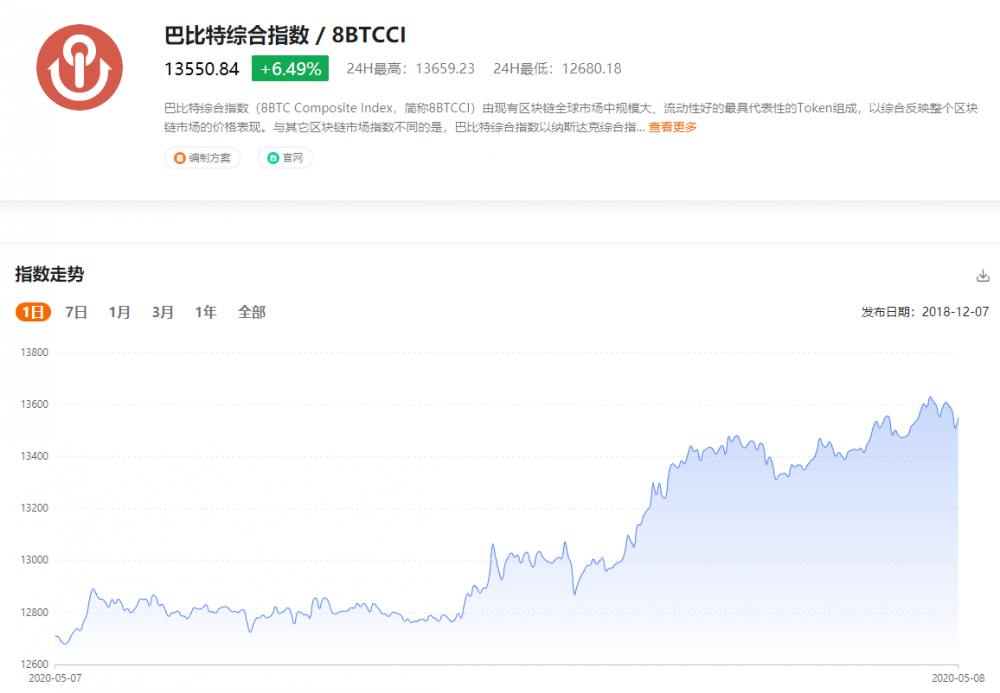Click the 24H最高 13659.23 value

click(411, 69)
